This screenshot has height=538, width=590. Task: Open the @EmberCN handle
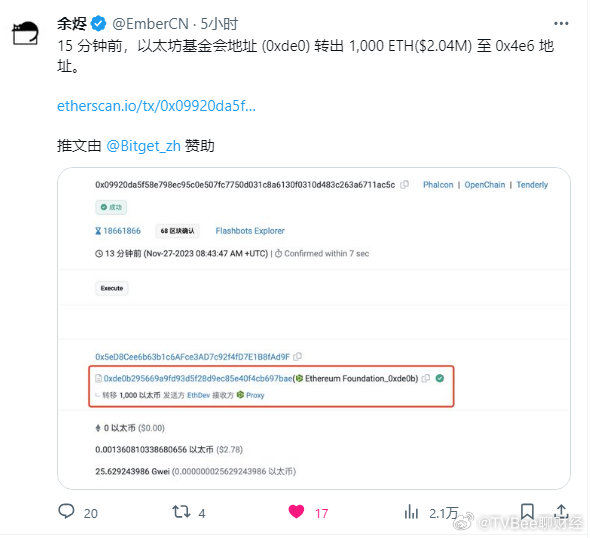[x=150, y=24]
